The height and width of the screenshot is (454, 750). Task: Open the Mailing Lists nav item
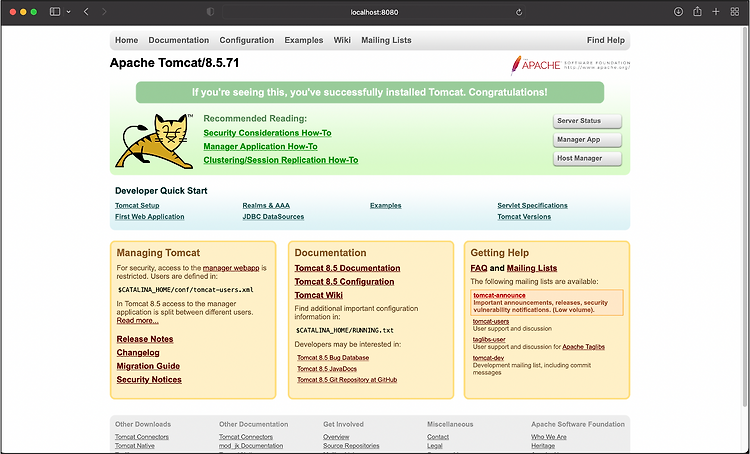(386, 40)
